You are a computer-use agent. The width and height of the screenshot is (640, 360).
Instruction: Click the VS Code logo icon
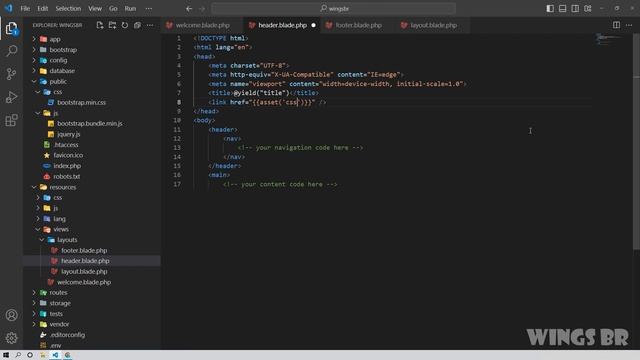tap(8, 8)
